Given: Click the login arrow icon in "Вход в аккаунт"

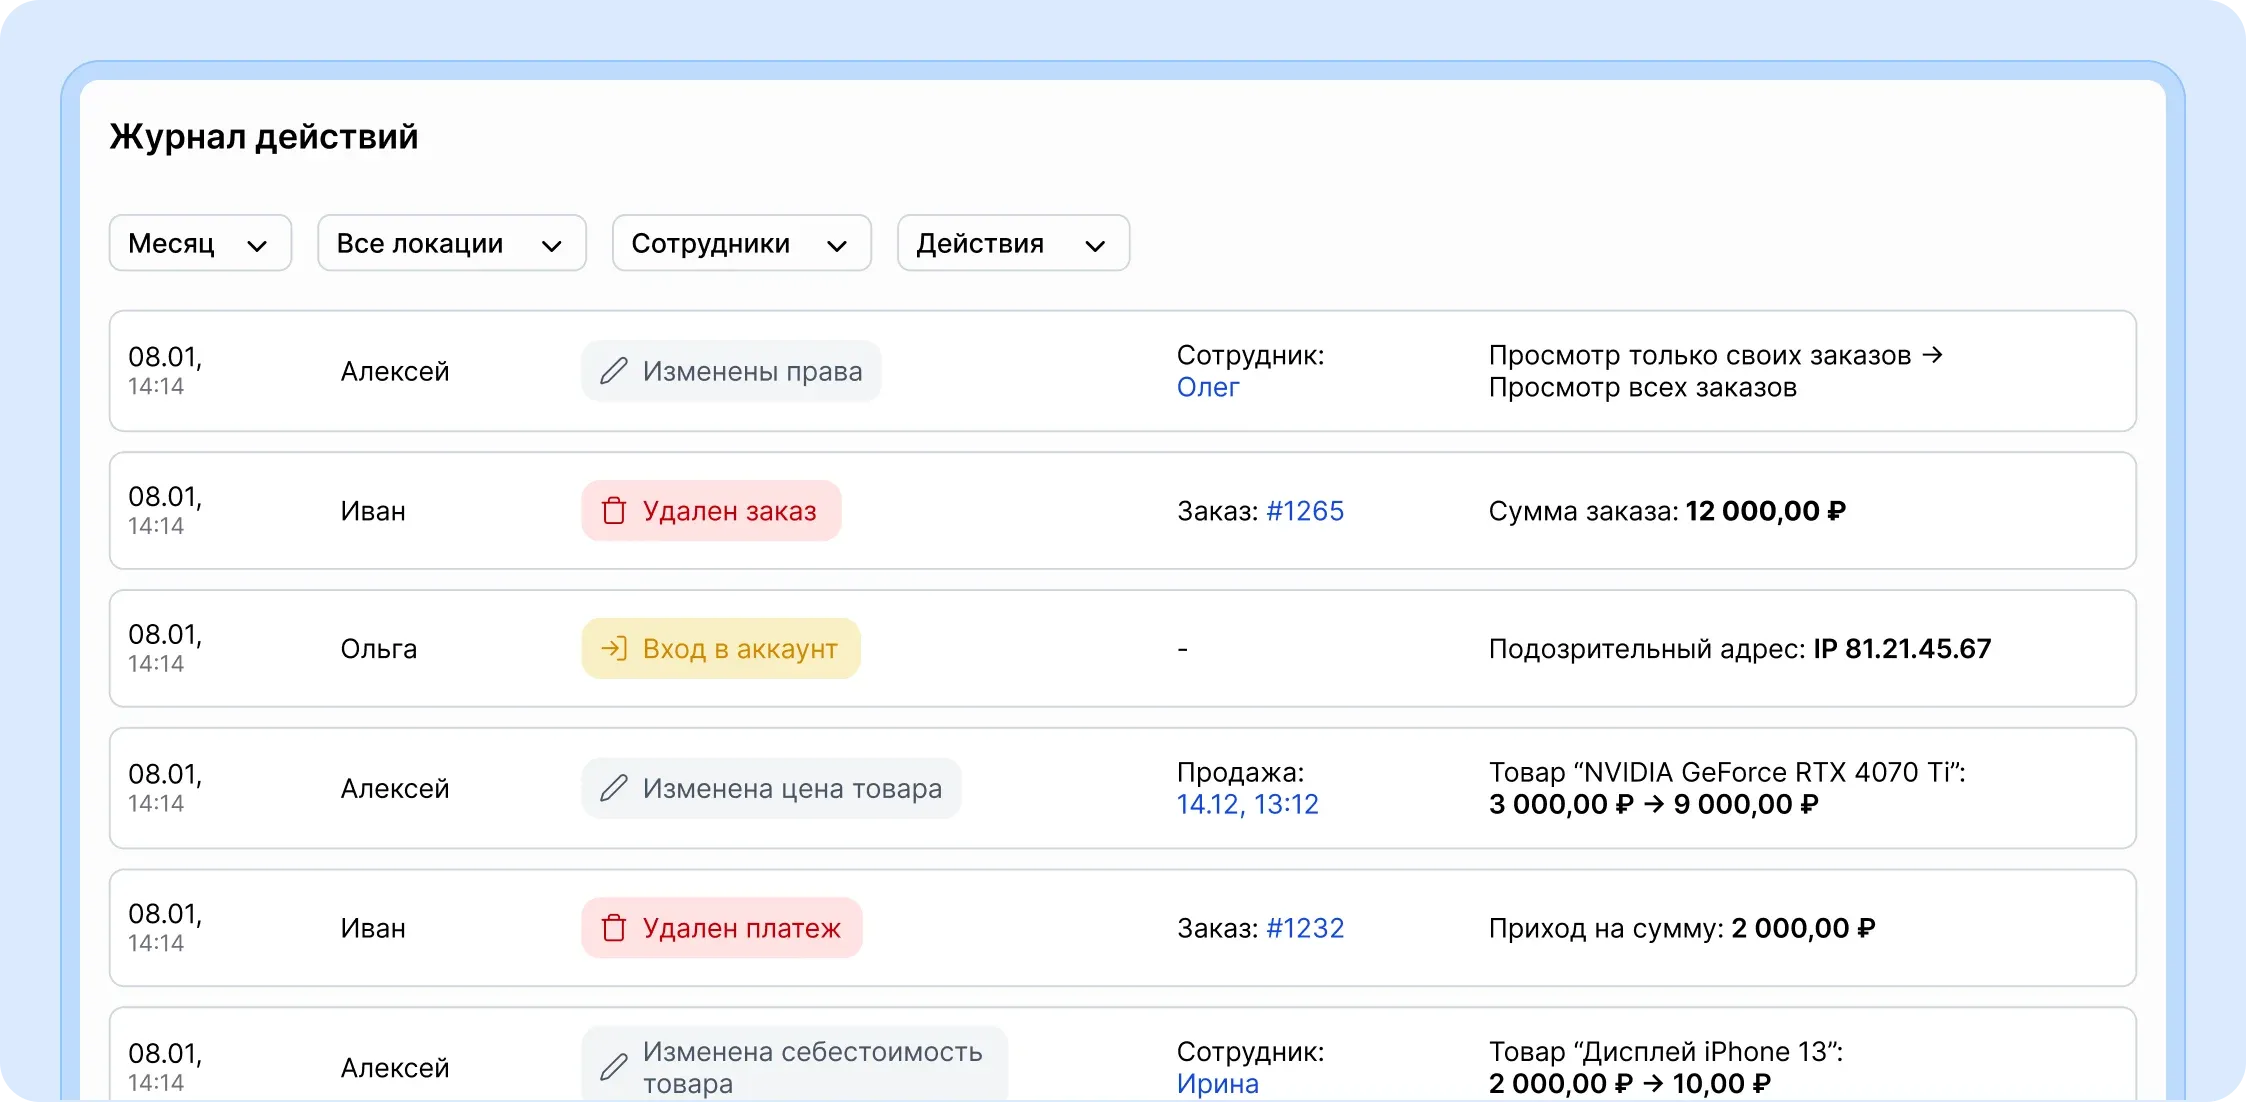Looking at the screenshot, I should 616,648.
